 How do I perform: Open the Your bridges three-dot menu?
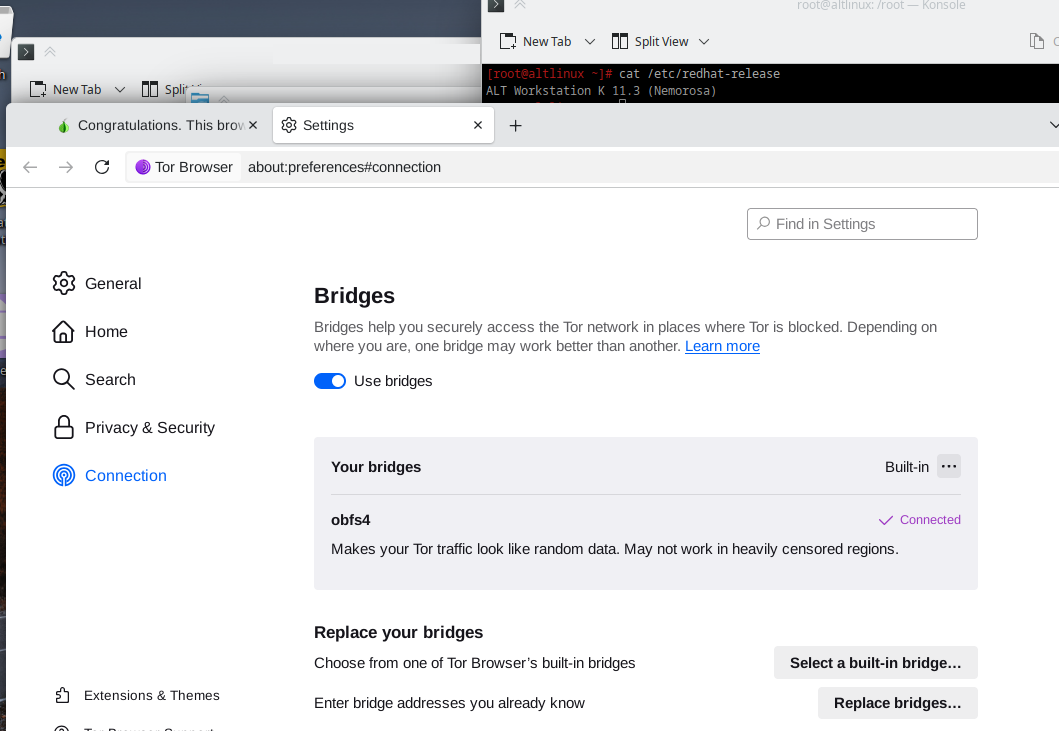coord(949,466)
